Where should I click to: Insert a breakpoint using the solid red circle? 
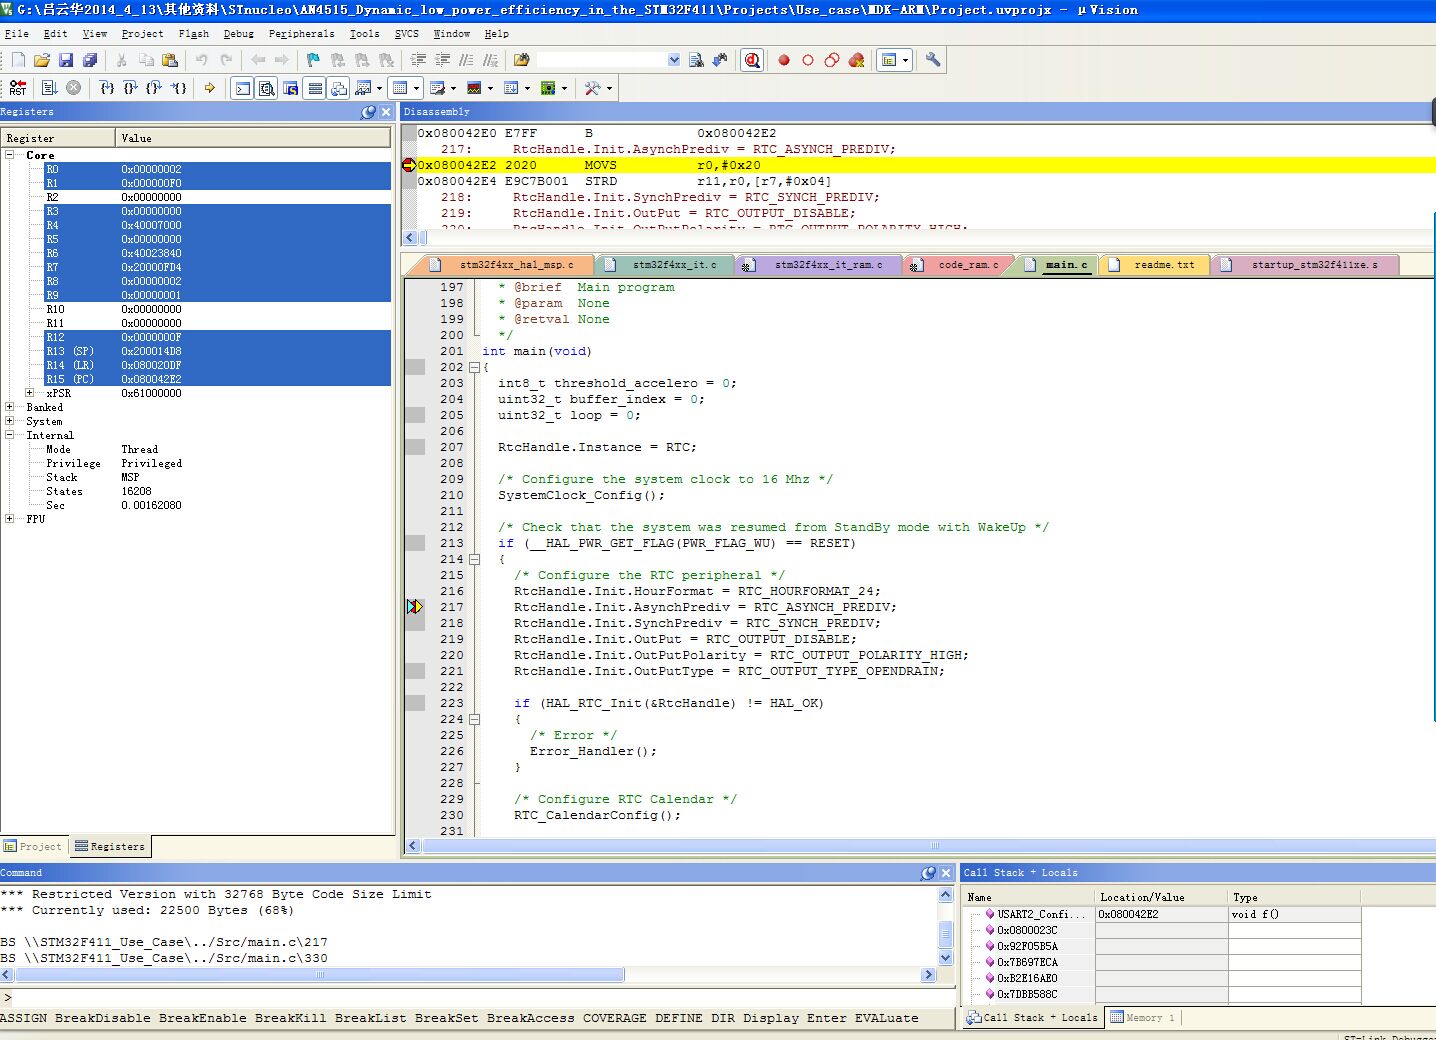coord(784,60)
